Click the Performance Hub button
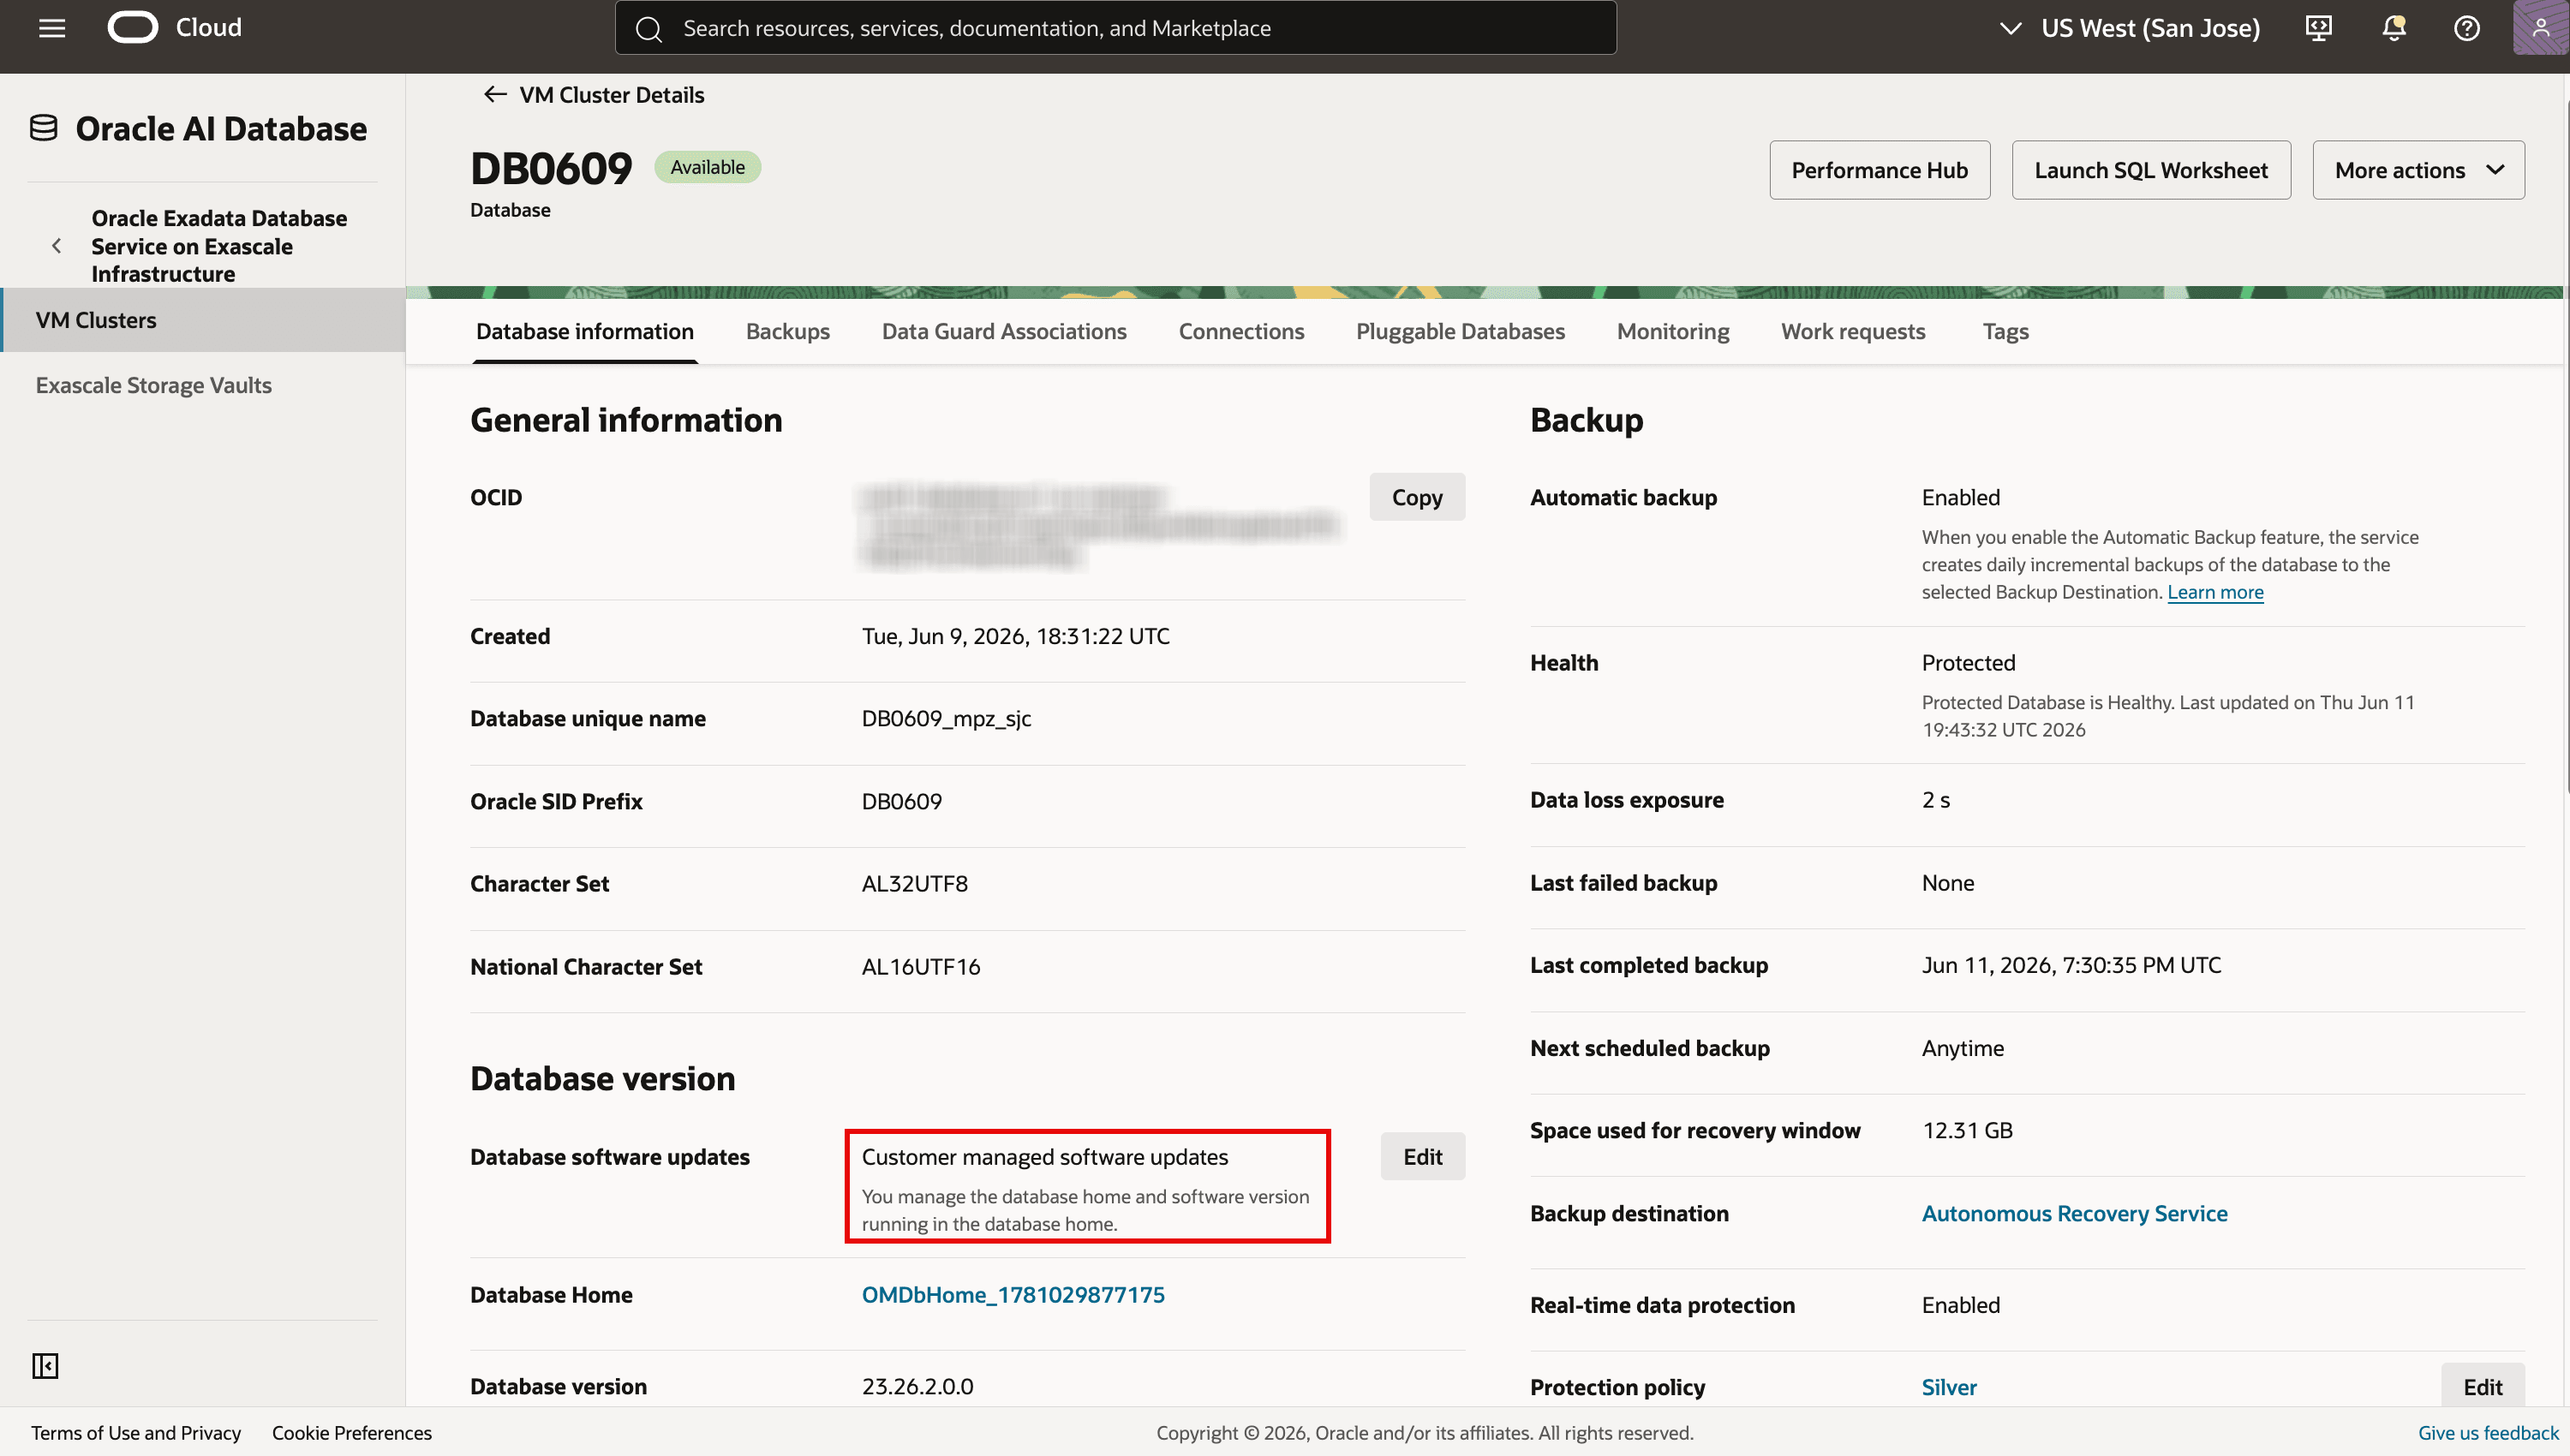This screenshot has height=1456, width=2570. (x=1879, y=170)
